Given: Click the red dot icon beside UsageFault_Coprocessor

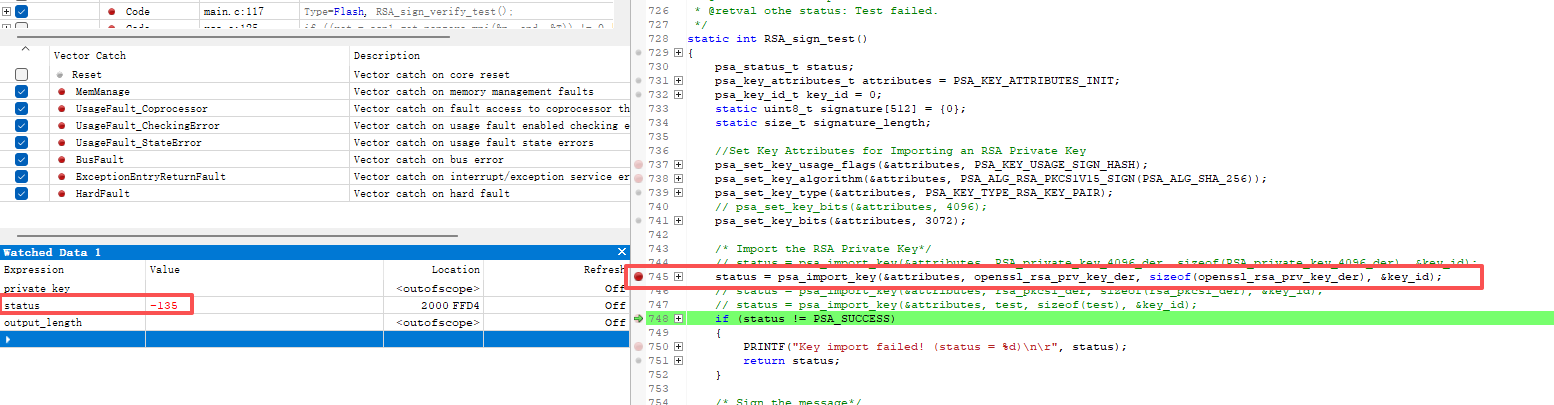Looking at the screenshot, I should click(62, 108).
